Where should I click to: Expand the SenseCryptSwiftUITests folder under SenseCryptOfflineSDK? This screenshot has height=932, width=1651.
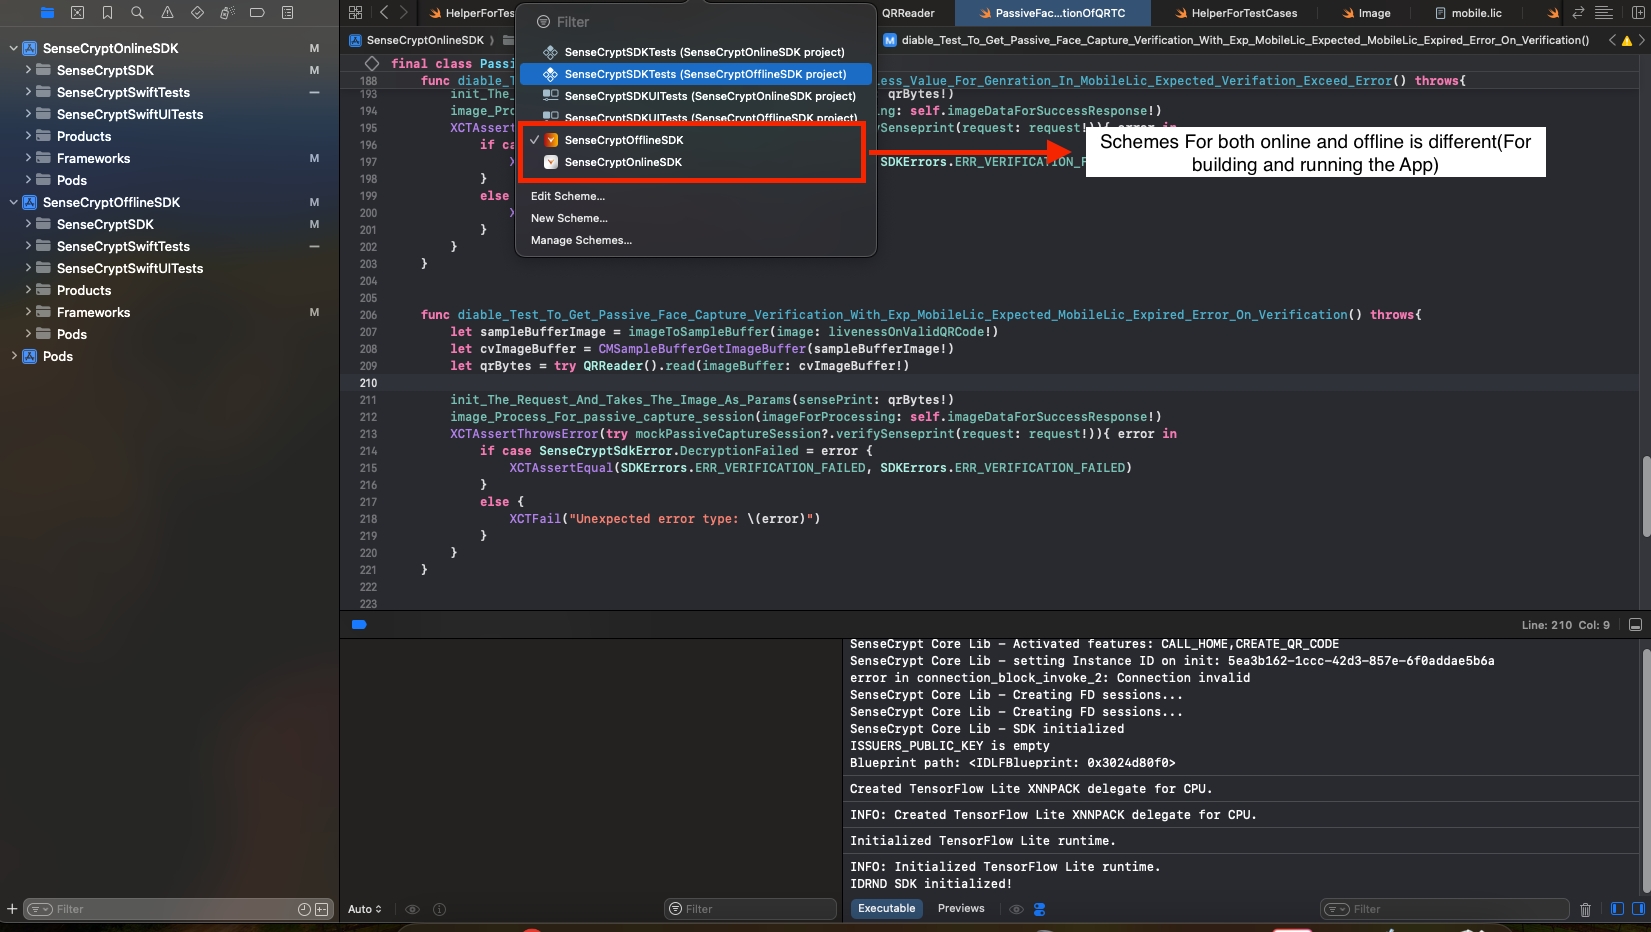click(x=28, y=268)
